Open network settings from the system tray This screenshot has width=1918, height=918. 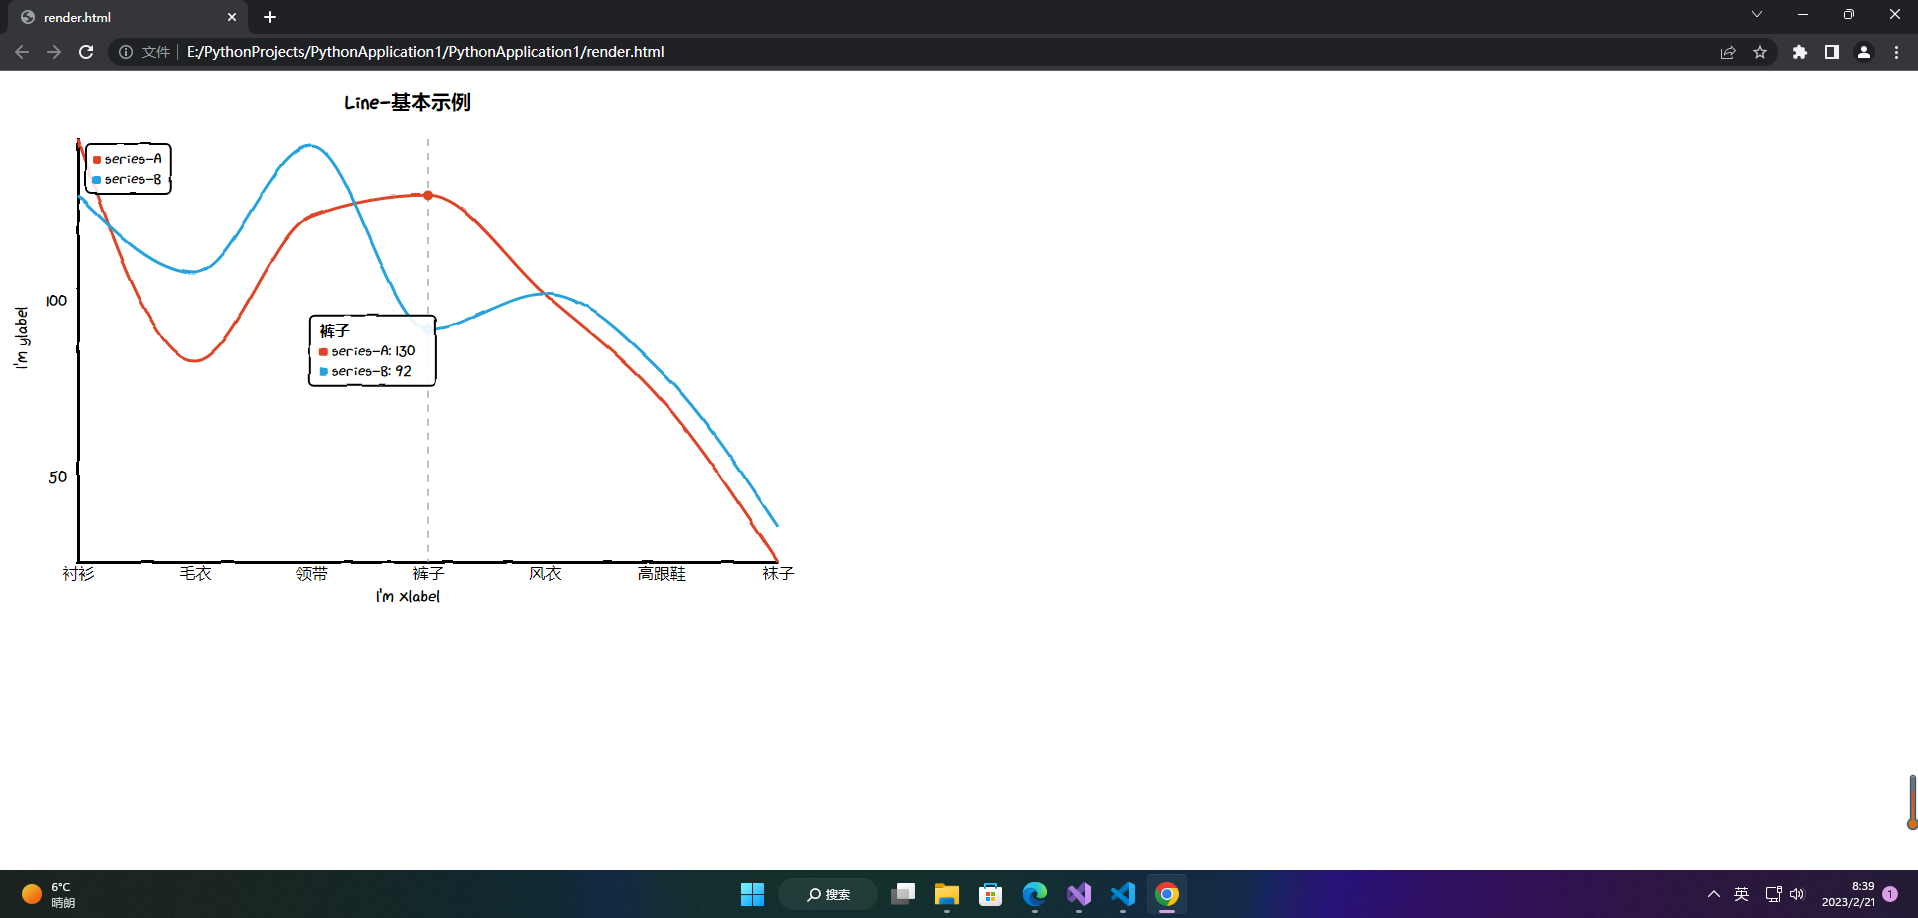click(x=1773, y=894)
